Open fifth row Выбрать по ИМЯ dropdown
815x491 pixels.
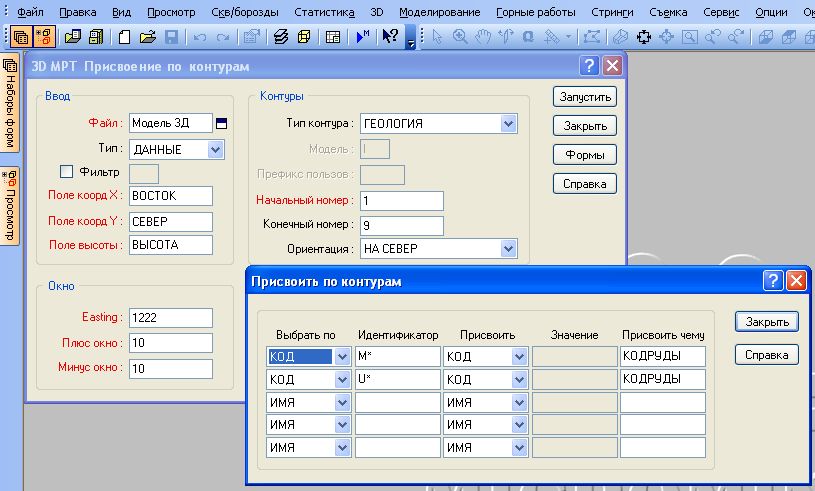pos(342,447)
